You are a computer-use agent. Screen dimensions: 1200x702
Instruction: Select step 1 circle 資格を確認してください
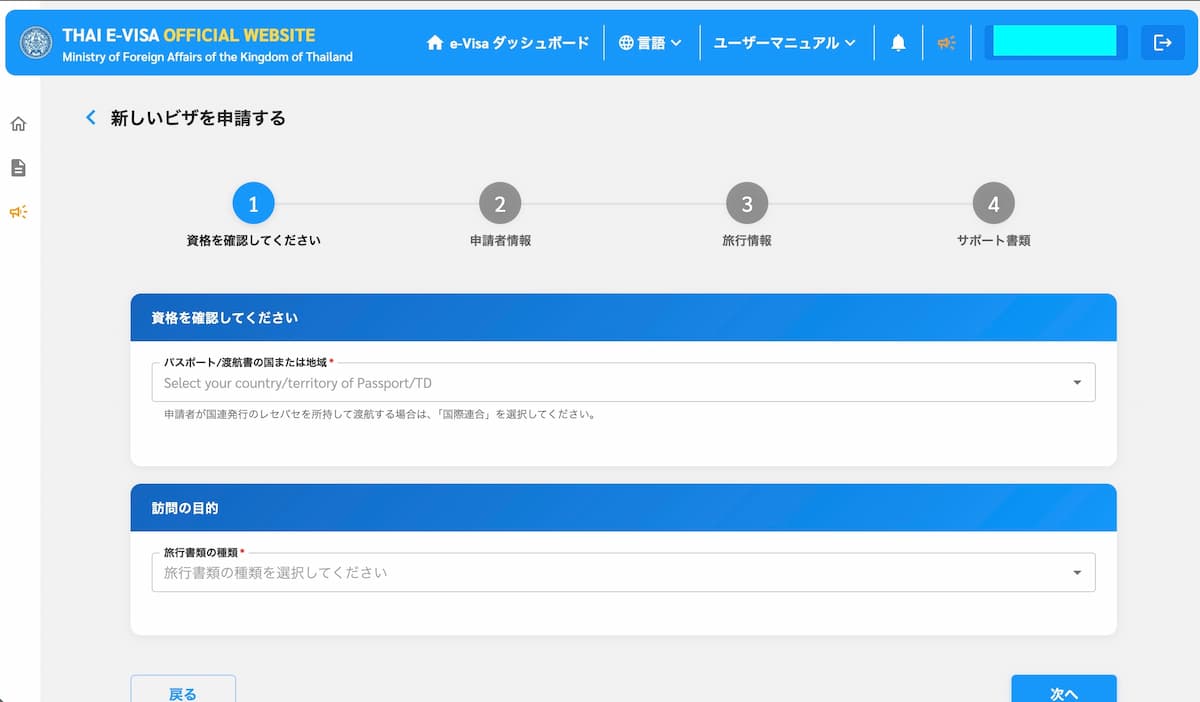[253, 204]
